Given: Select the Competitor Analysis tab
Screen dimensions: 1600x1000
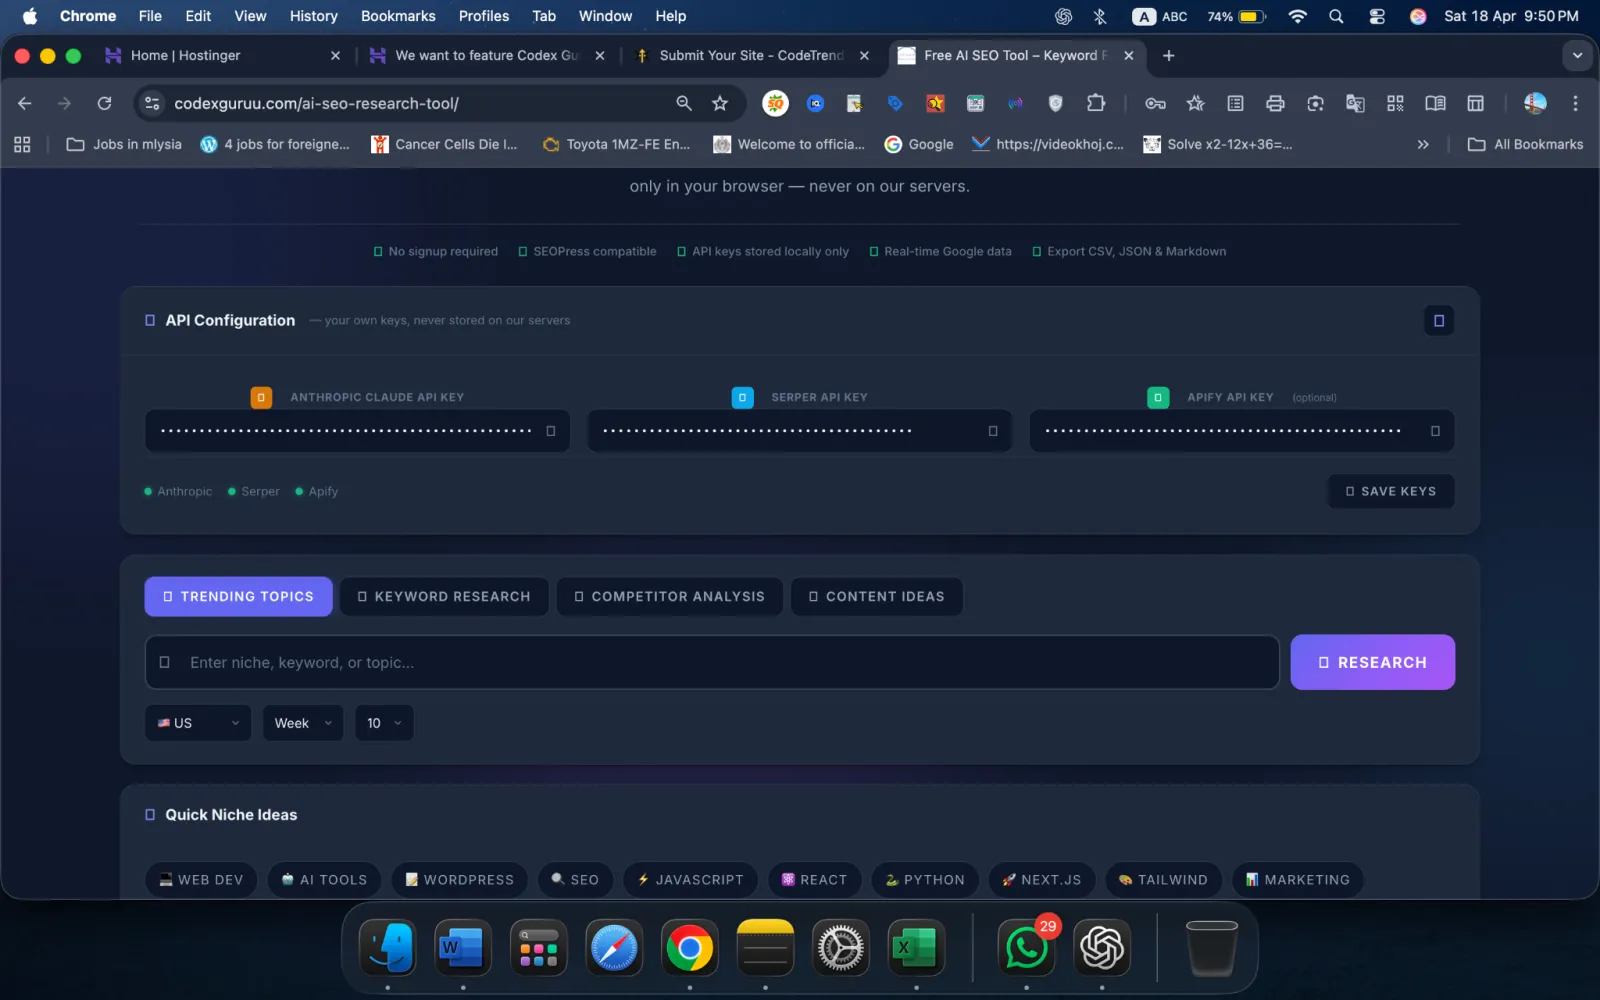Looking at the screenshot, I should [669, 596].
